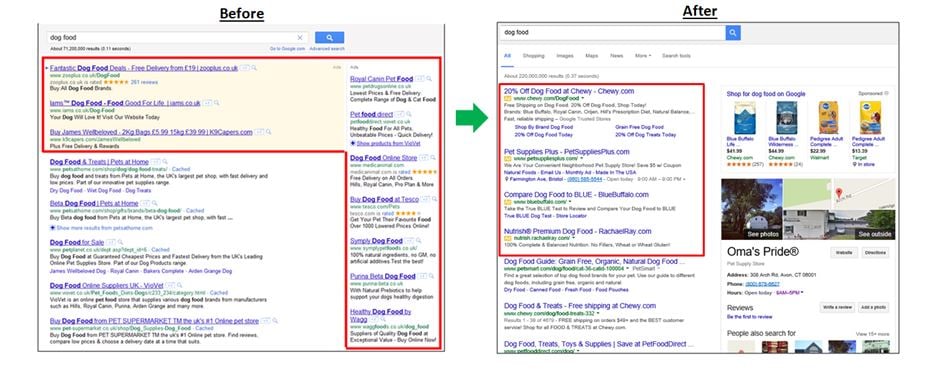Click 'Shop for dog food on Google' heading
The height and width of the screenshot is (383, 936).
pyautogui.click(x=766, y=94)
